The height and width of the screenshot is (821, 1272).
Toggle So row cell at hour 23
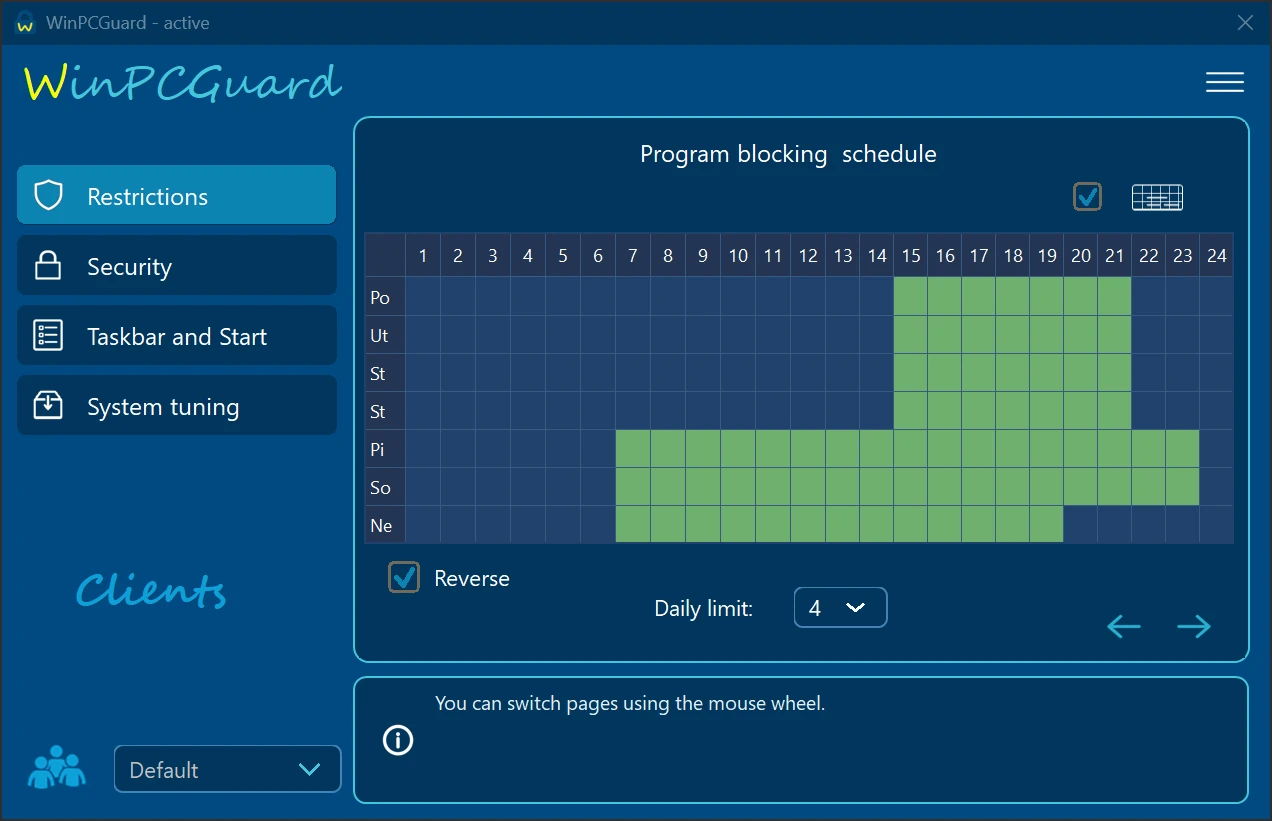[1183, 487]
